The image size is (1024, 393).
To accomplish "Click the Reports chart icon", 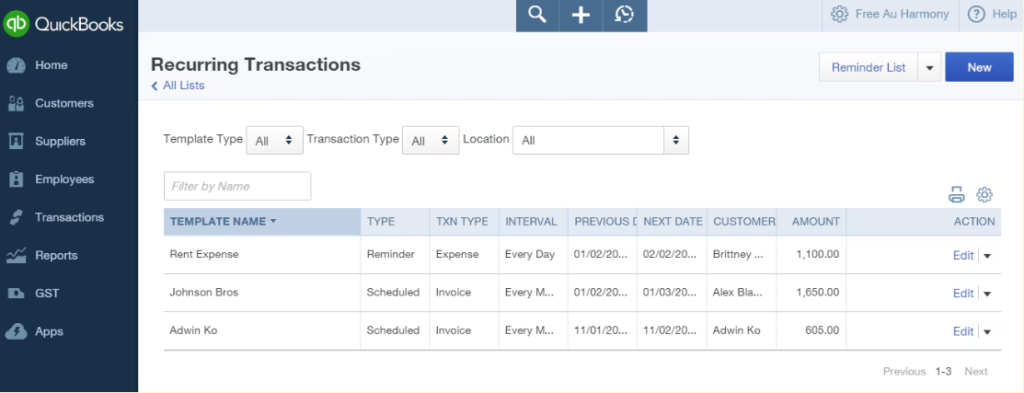I will pyautogui.click(x=16, y=255).
